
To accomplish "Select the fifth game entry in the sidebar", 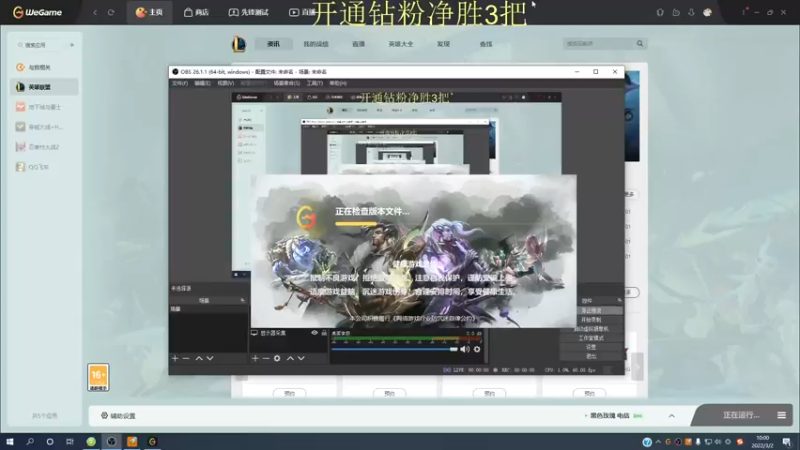I will pos(44,147).
